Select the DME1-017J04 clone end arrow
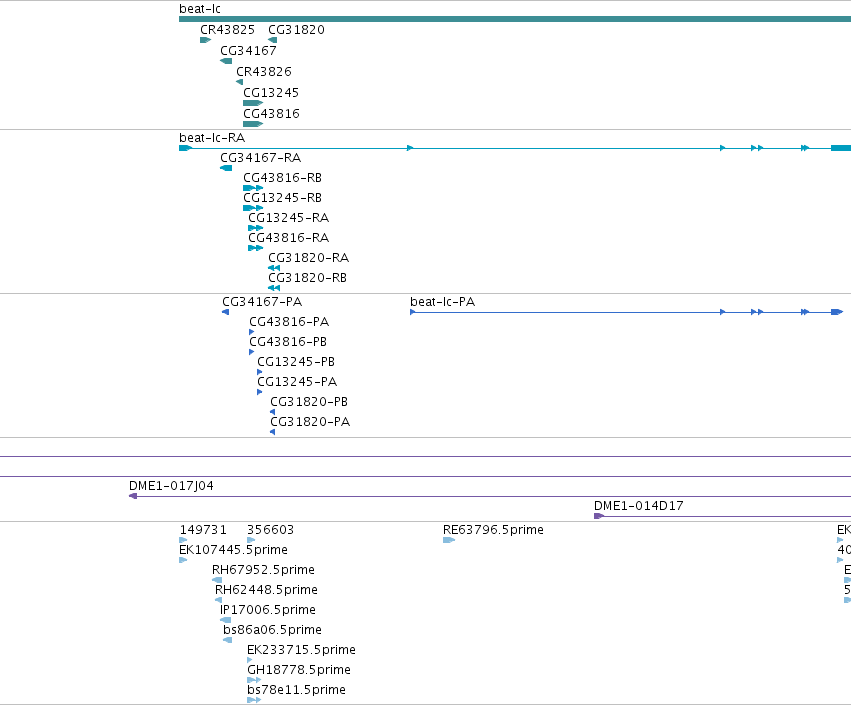The image size is (851, 705). coord(133,496)
